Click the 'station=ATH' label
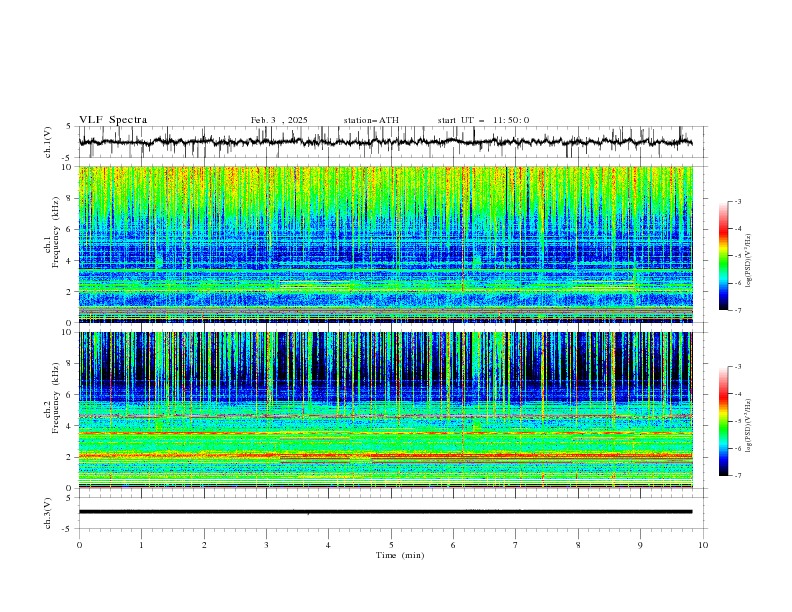Viewport: 792px width, 612px height. tap(371, 120)
